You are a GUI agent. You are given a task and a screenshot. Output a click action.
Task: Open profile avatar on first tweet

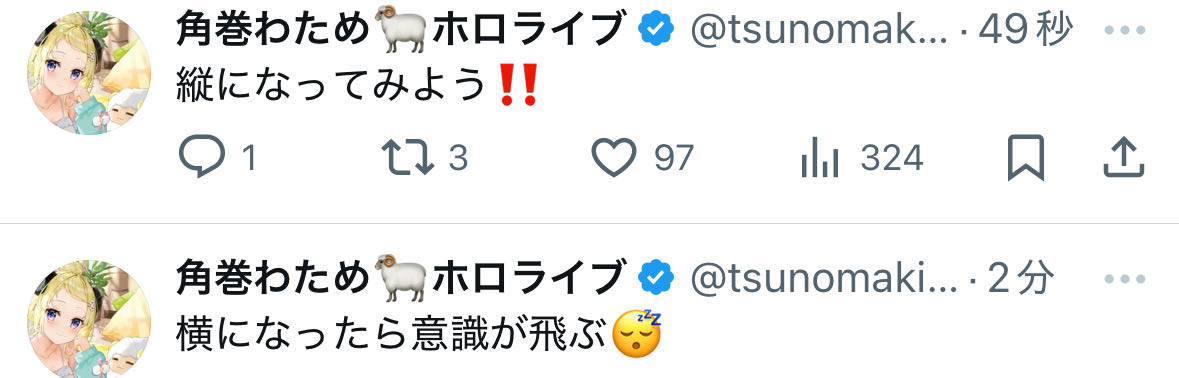tap(89, 73)
